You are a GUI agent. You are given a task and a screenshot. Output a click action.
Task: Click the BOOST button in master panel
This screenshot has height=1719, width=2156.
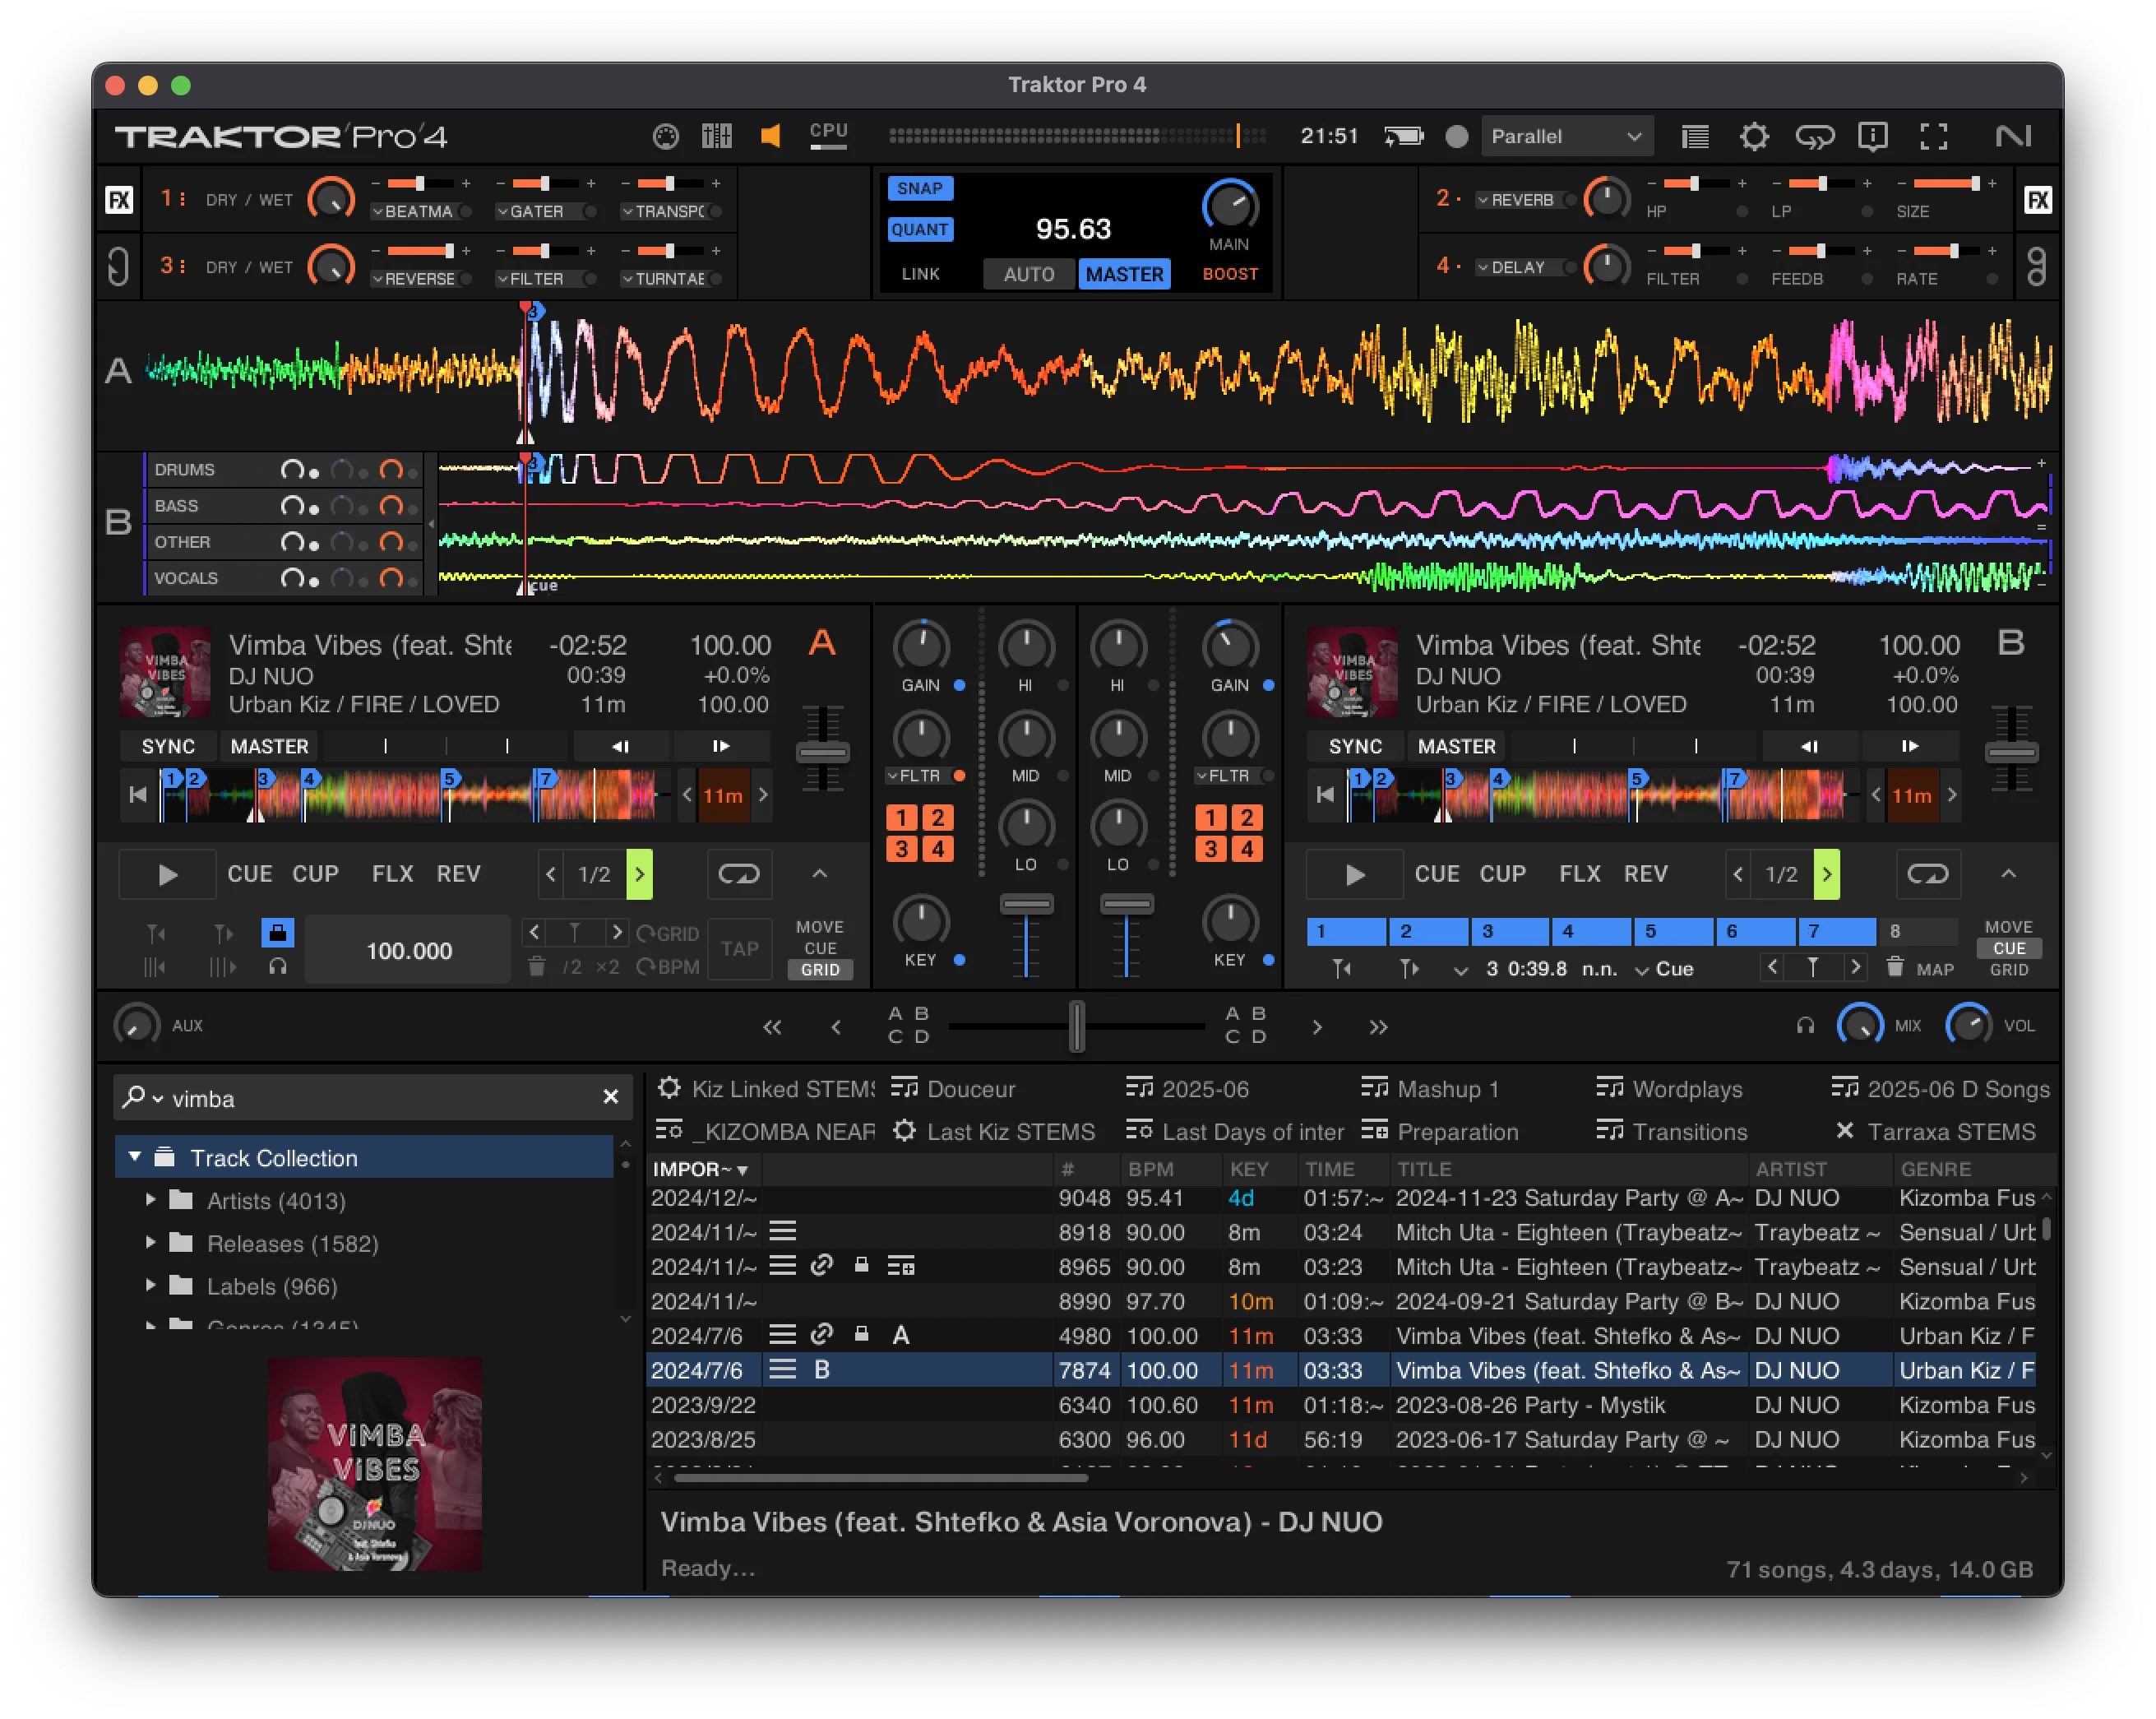1230,274
